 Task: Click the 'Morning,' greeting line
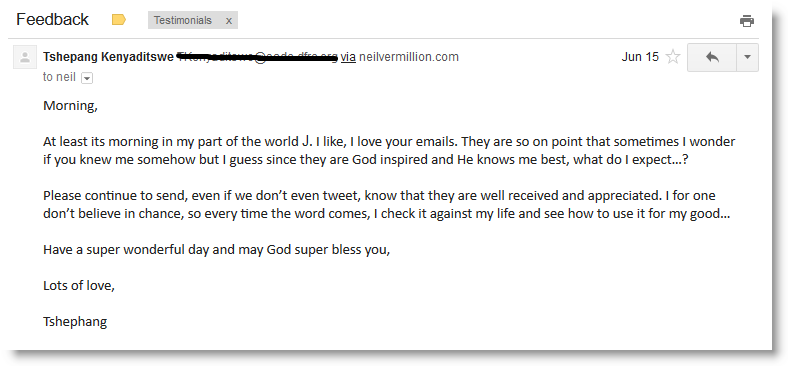pos(70,106)
